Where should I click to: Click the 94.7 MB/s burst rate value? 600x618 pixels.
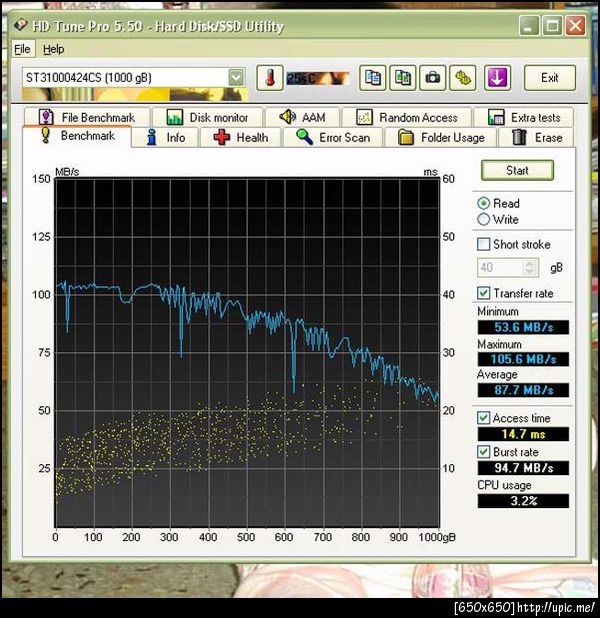coord(523,468)
